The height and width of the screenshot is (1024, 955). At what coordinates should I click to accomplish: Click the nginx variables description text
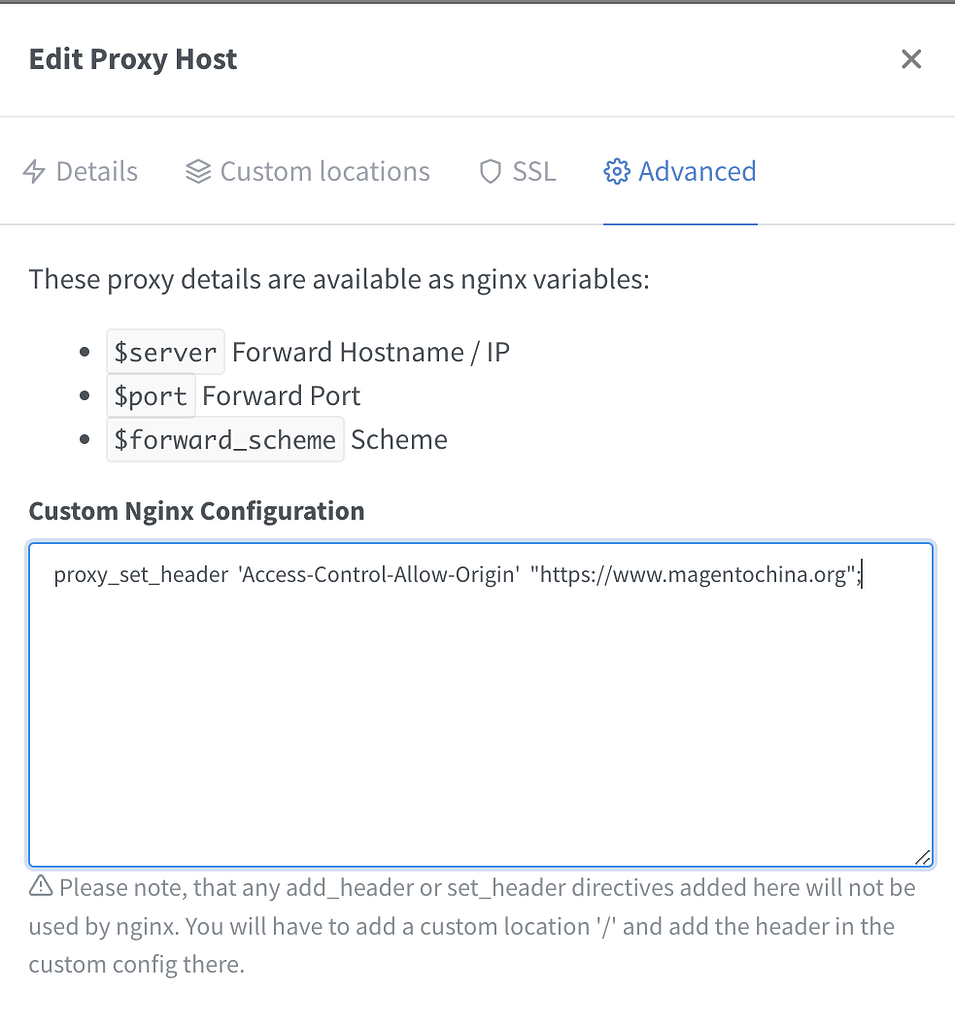tap(339, 279)
